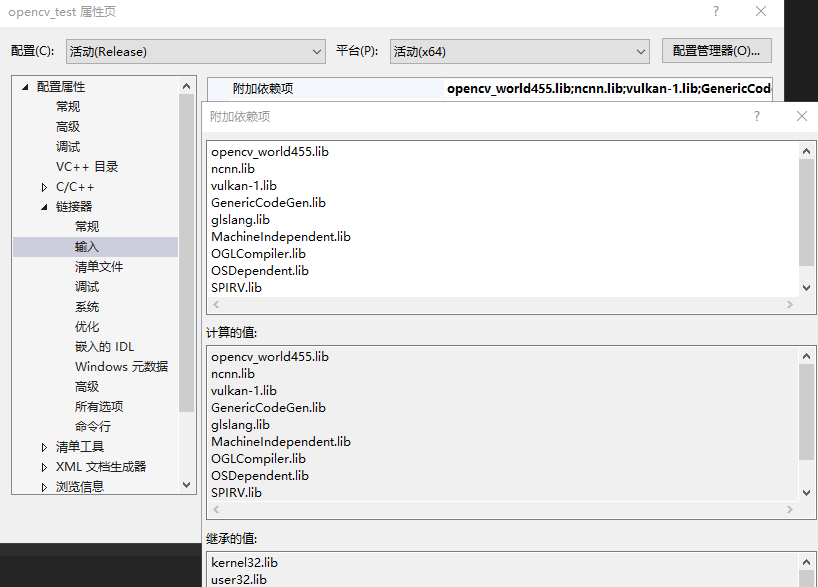This screenshot has height=587, width=818.
Task: Click right arrow of edit box horizontal scrollbar
Action: tap(790, 305)
